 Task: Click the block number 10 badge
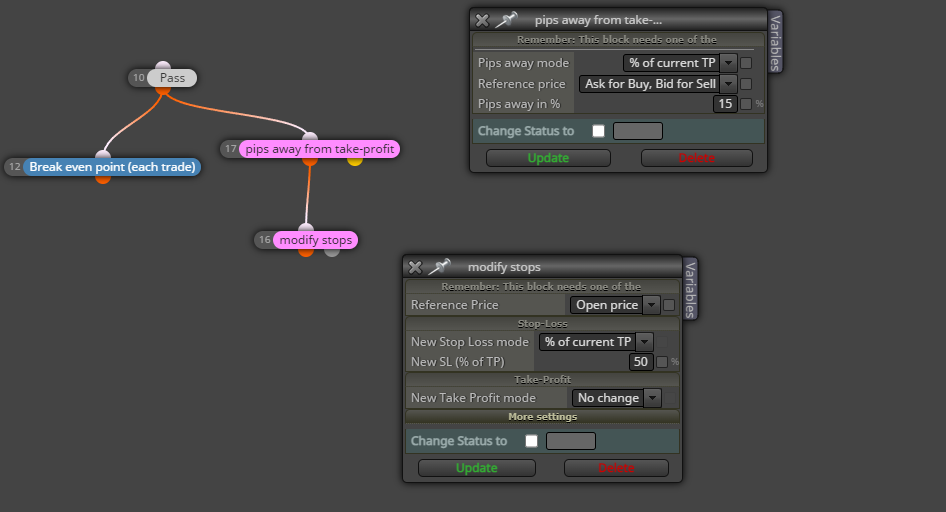139,78
